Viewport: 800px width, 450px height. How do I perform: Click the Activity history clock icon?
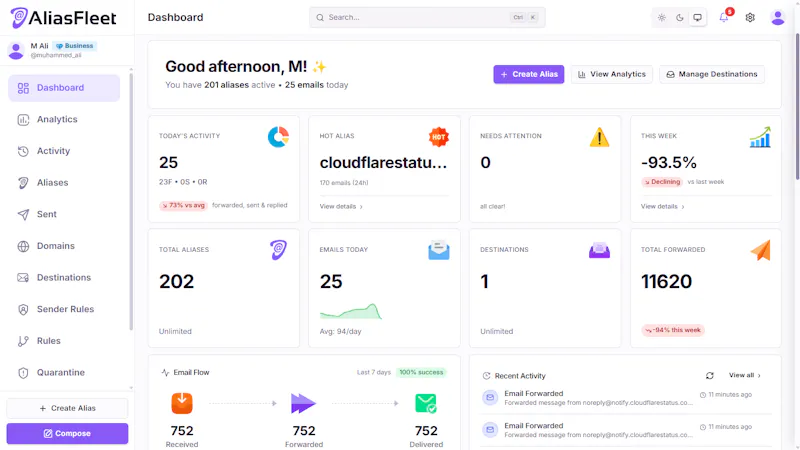click(x=23, y=152)
